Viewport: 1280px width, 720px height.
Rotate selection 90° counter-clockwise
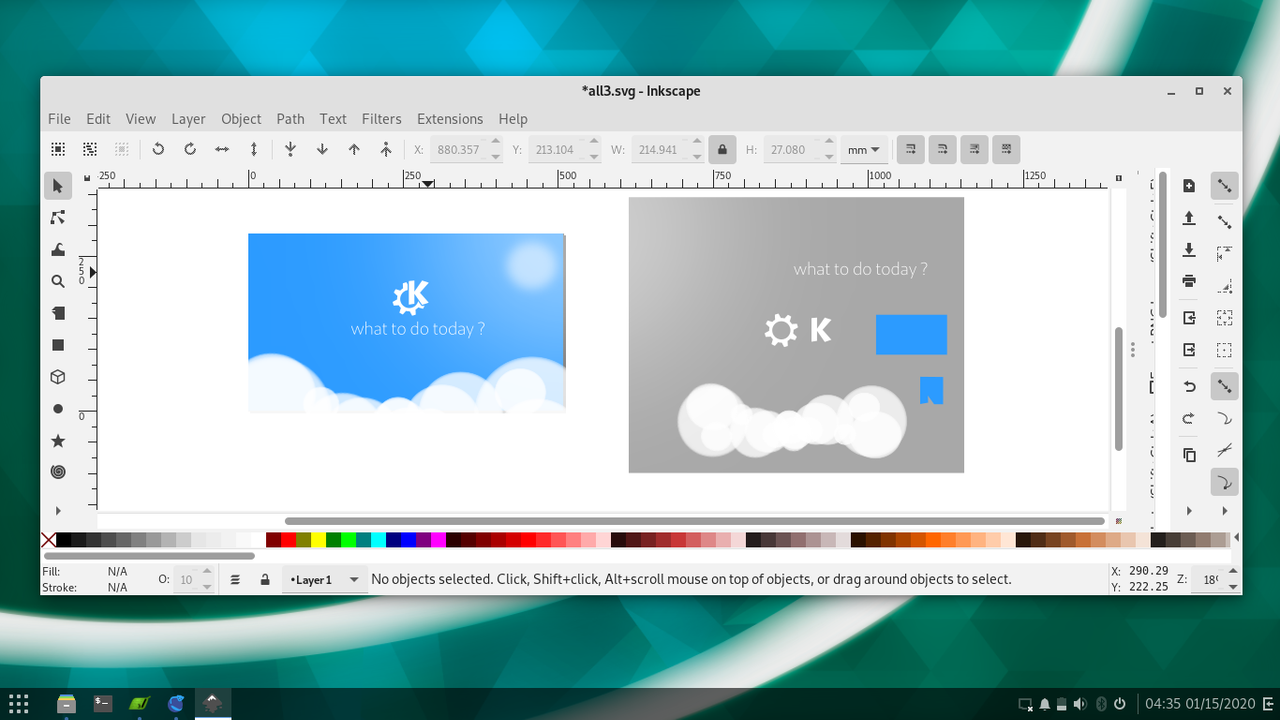pos(158,149)
